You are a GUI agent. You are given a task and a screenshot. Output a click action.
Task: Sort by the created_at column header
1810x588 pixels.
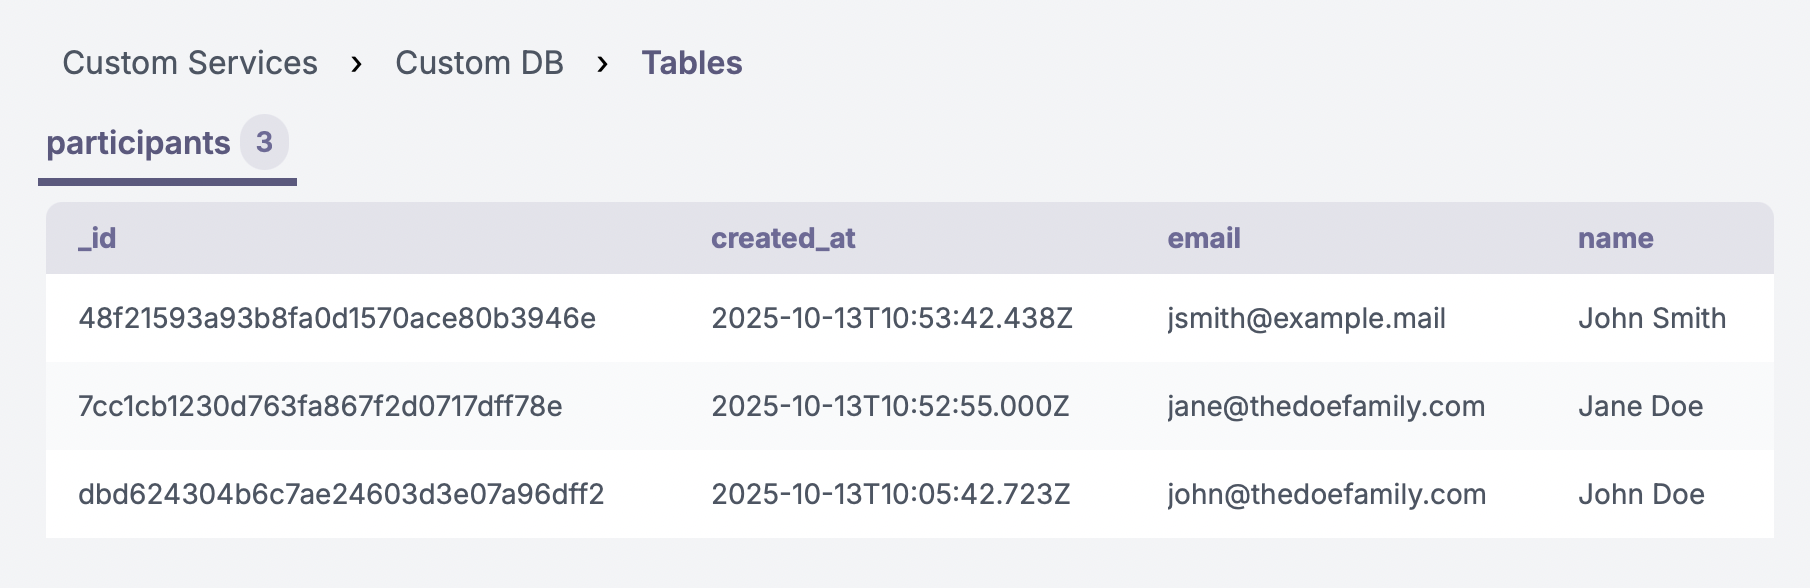click(x=783, y=238)
